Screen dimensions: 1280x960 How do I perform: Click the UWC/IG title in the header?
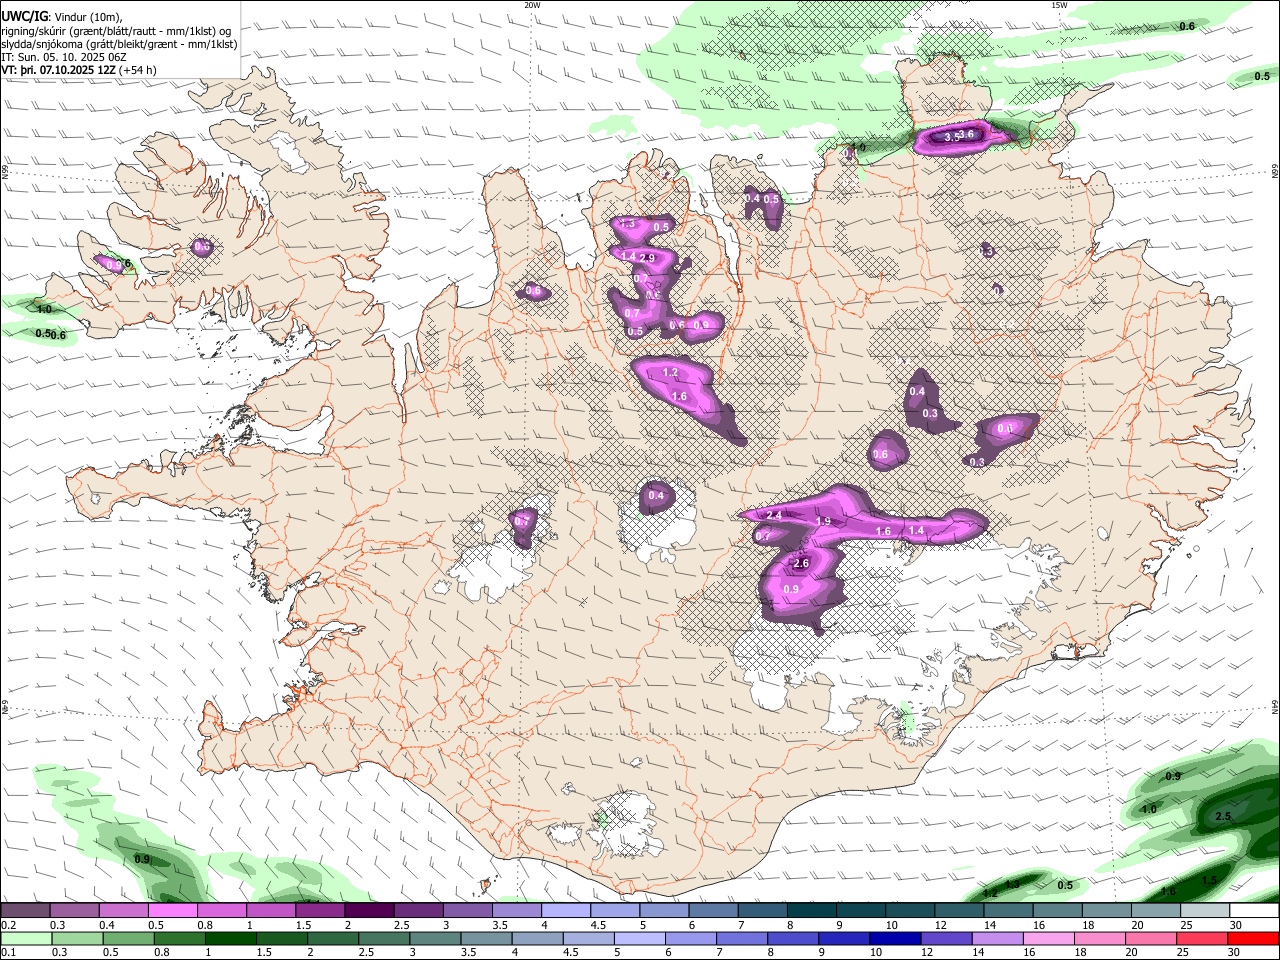24,16
